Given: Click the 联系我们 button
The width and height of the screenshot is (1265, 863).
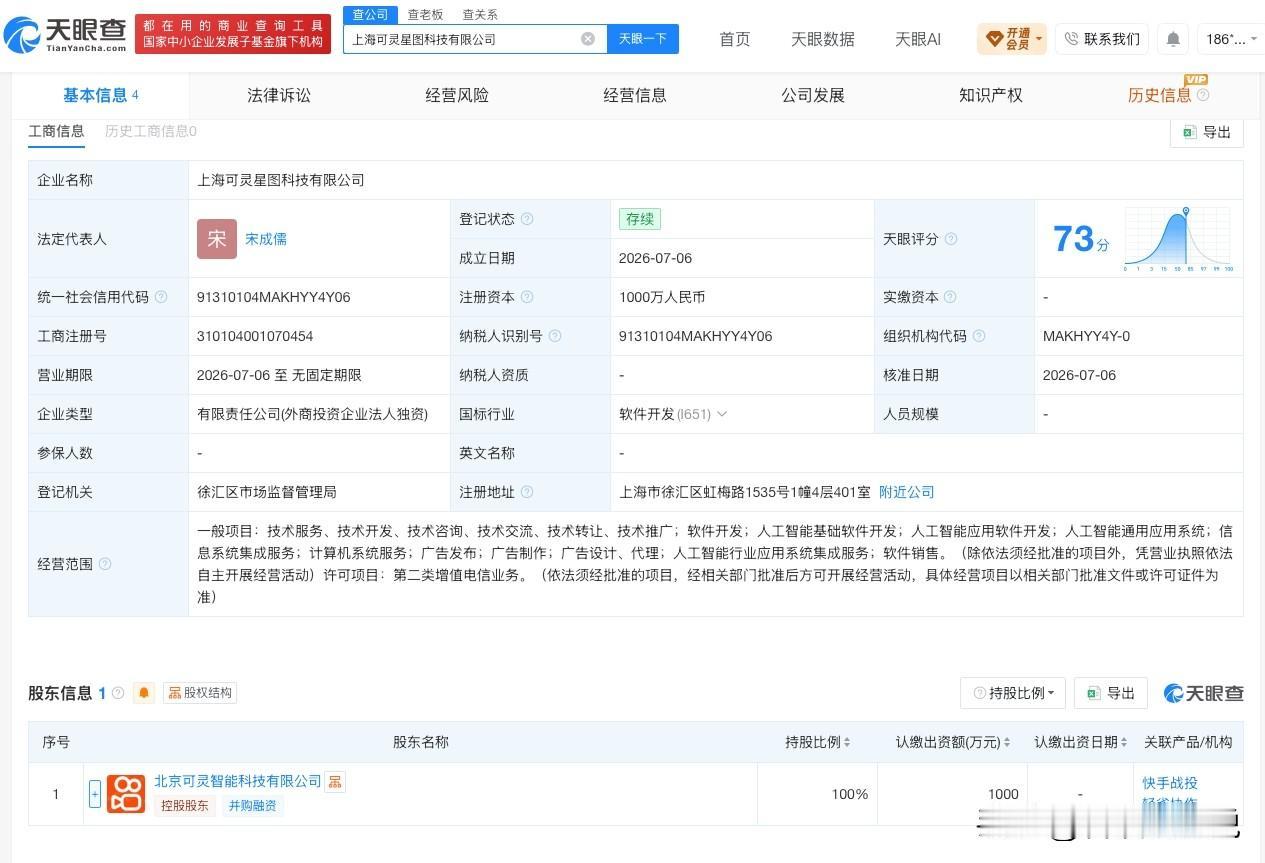Looking at the screenshot, I should coord(1102,39).
